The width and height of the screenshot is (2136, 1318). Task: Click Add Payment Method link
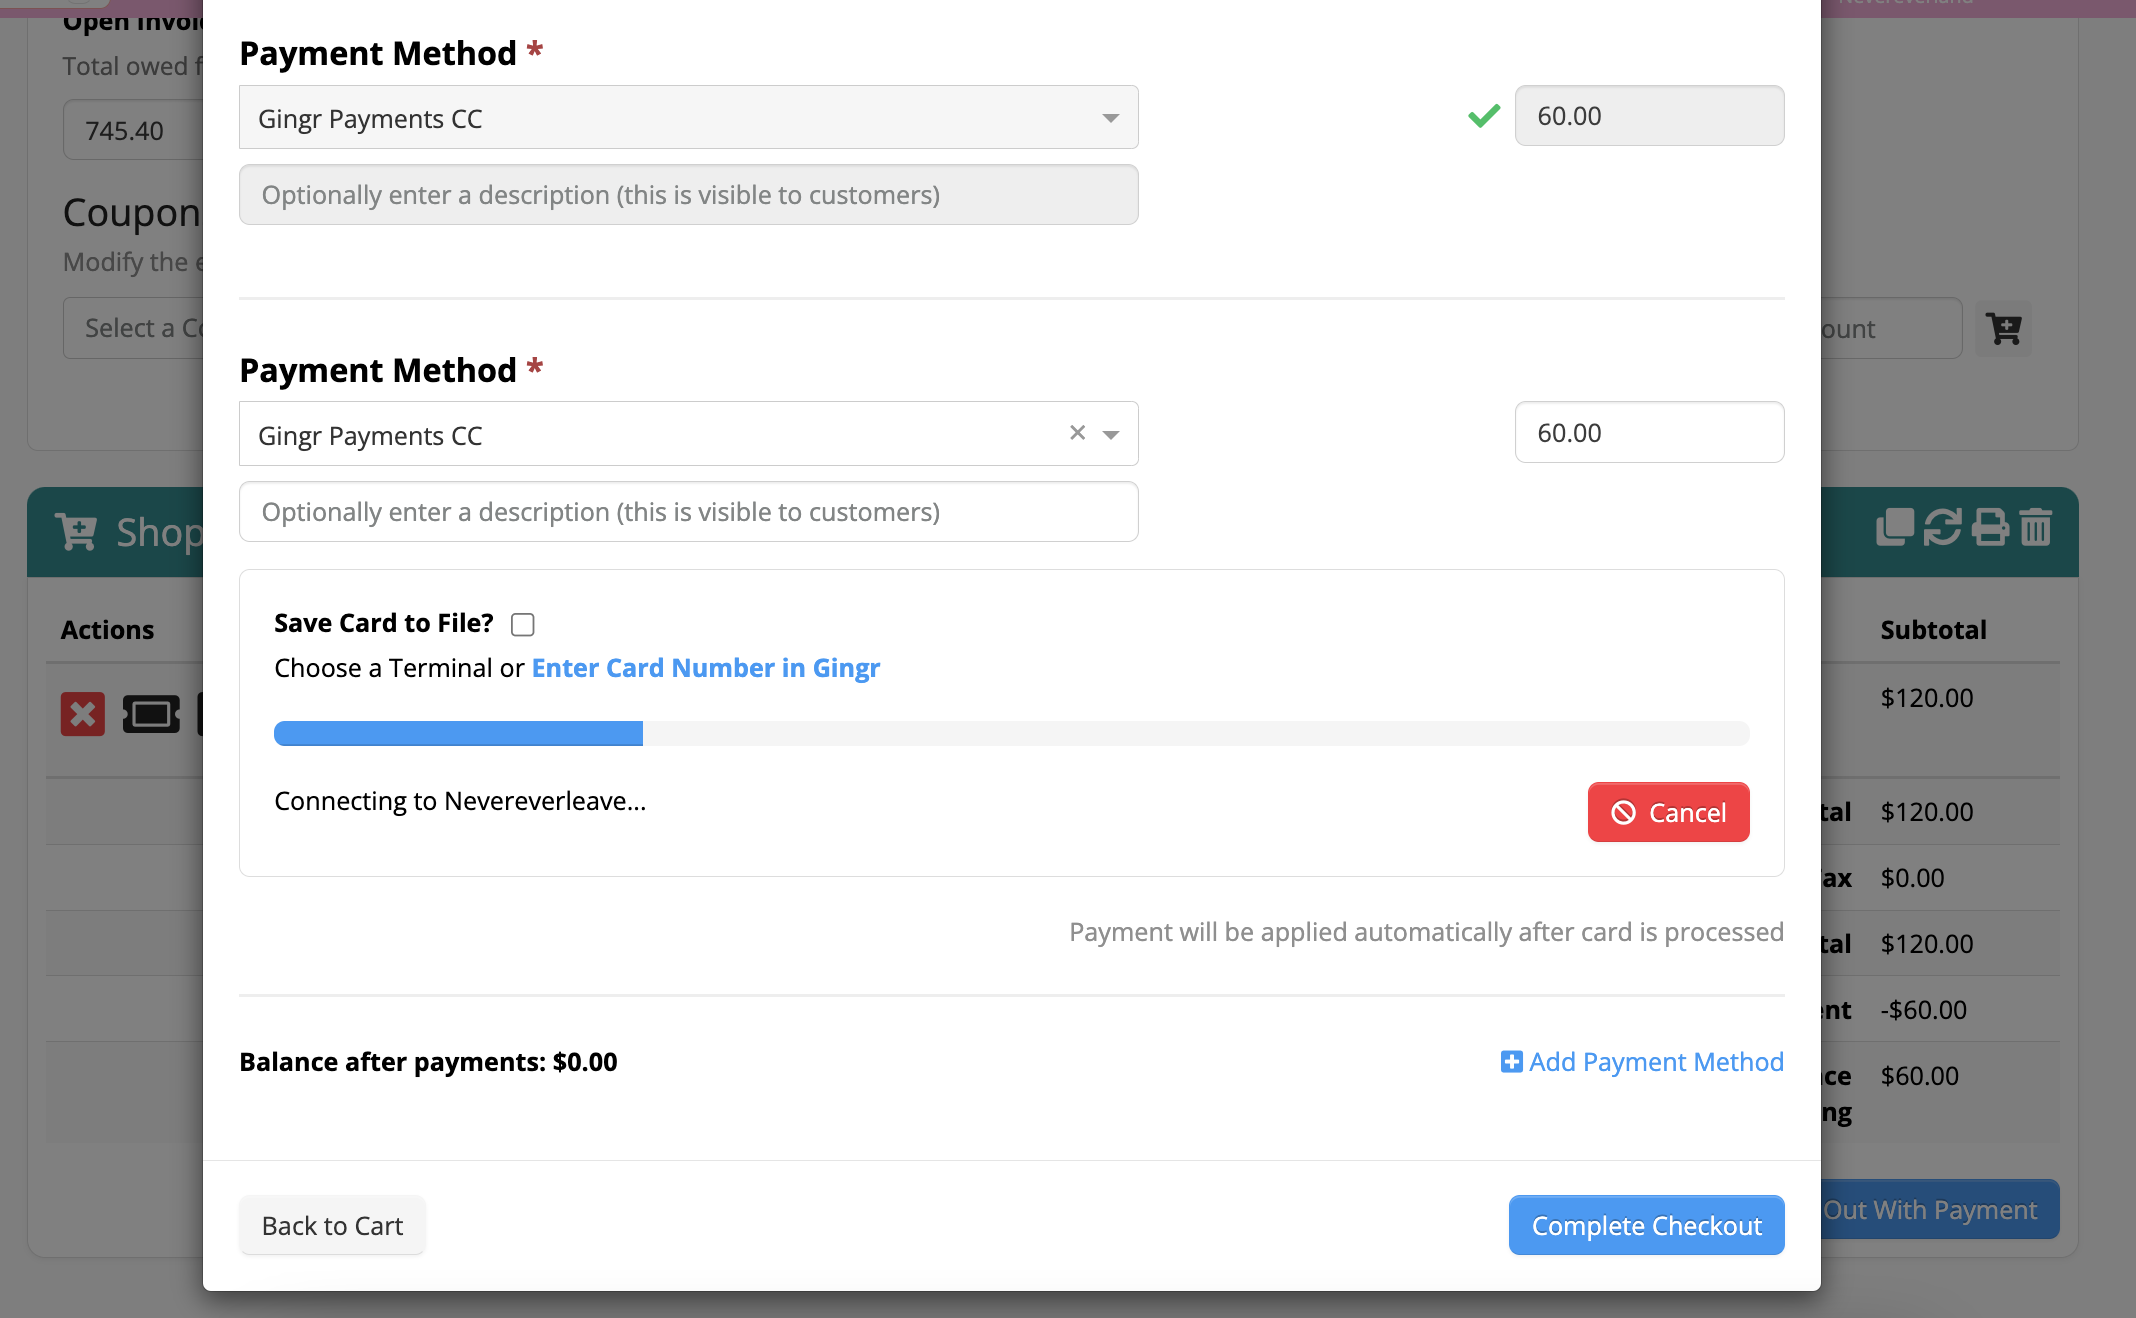pyautogui.click(x=1655, y=1062)
